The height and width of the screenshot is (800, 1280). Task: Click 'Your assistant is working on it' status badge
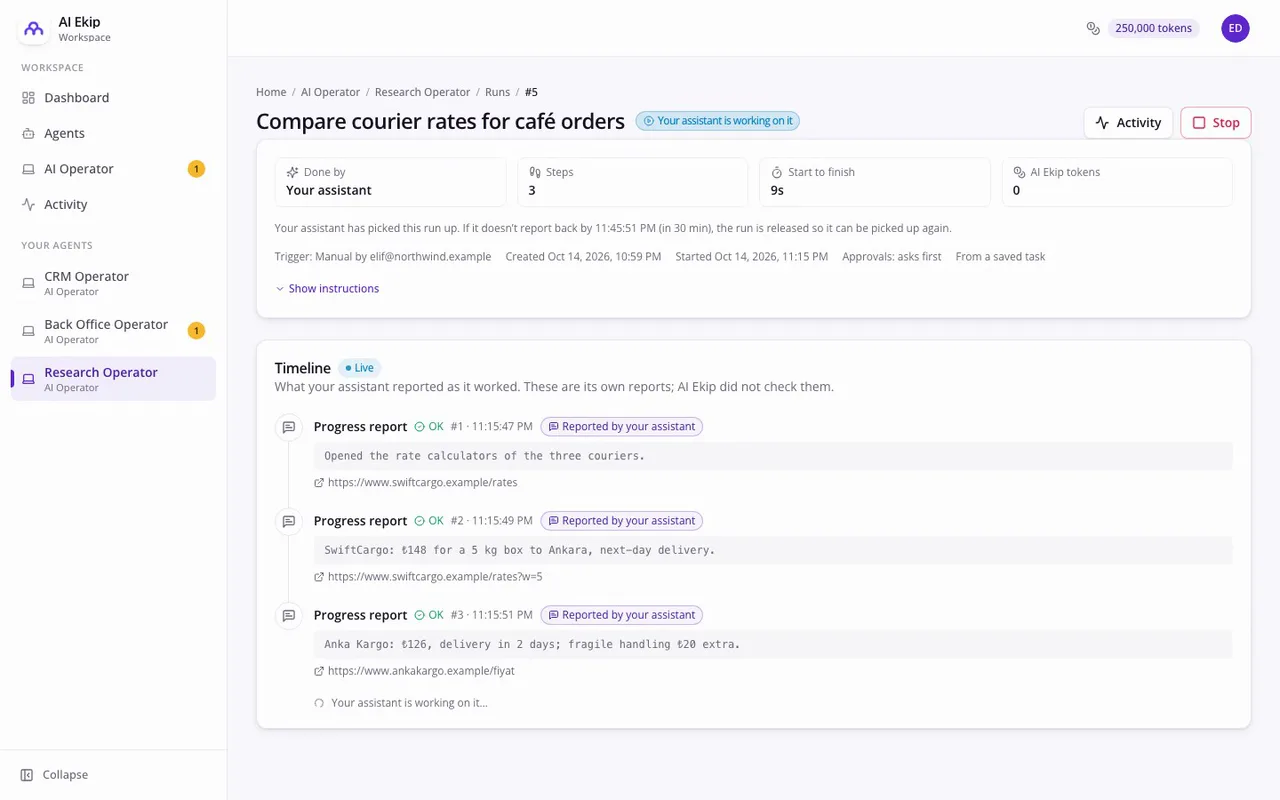[718, 121]
